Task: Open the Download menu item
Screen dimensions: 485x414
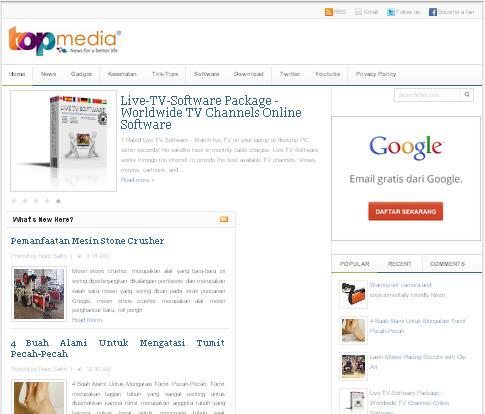Action: [x=249, y=74]
